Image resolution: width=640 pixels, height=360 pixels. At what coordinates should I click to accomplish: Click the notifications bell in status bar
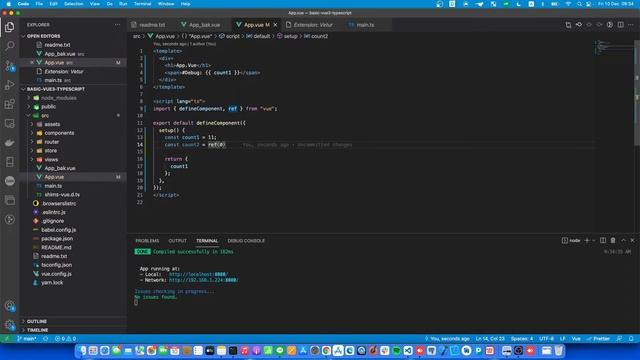click(631, 339)
